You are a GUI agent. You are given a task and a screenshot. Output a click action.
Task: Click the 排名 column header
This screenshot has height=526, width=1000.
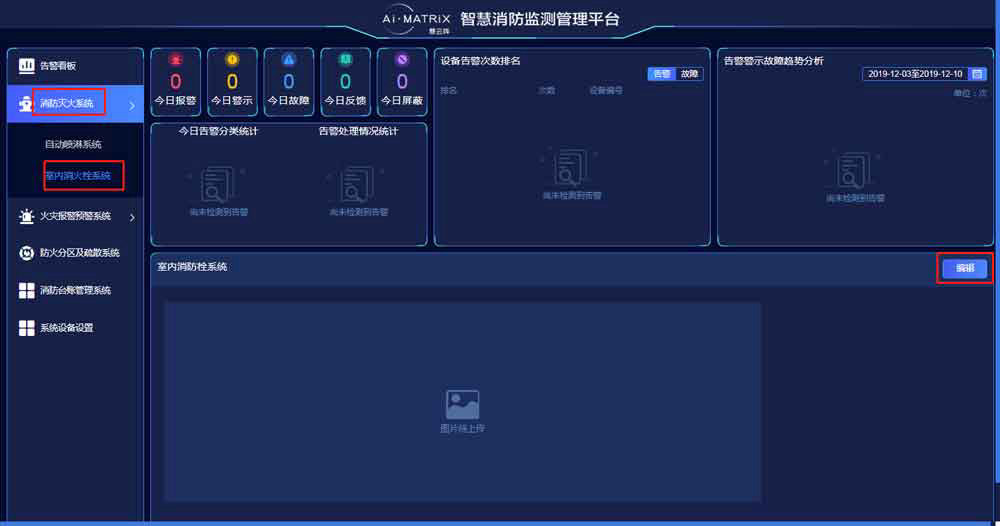click(448, 91)
